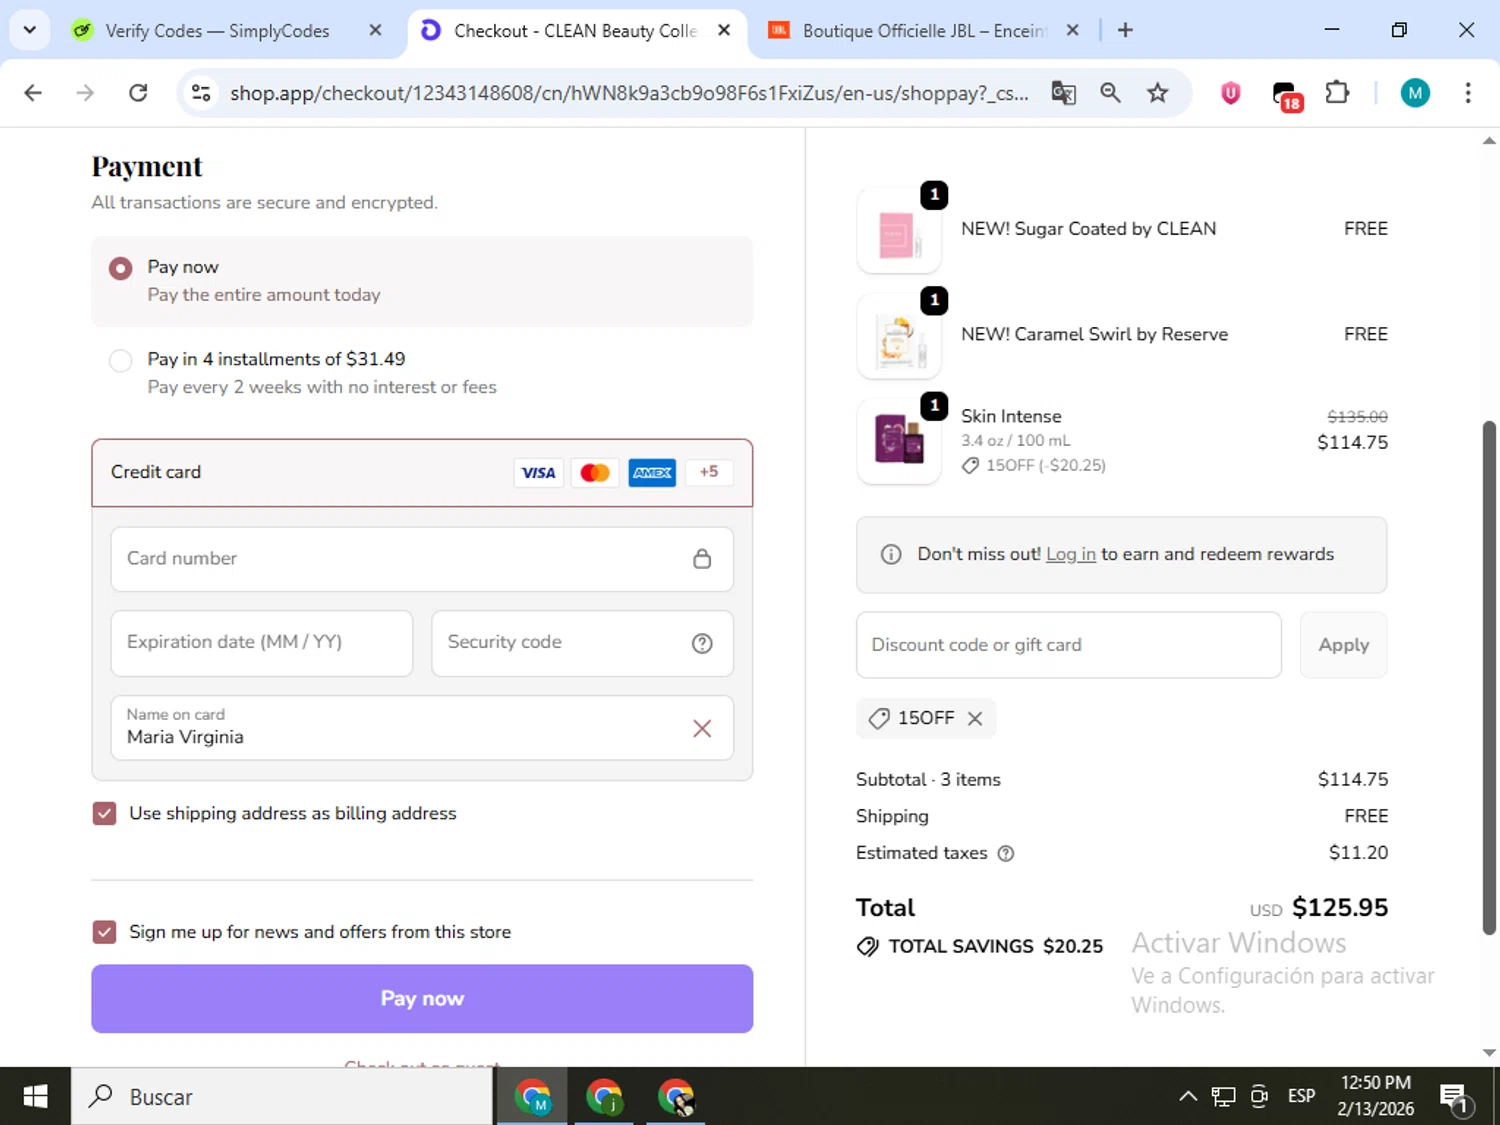Screen dimensions: 1500x1125
Task: Open the Extensions puzzle icon
Action: (1337, 93)
